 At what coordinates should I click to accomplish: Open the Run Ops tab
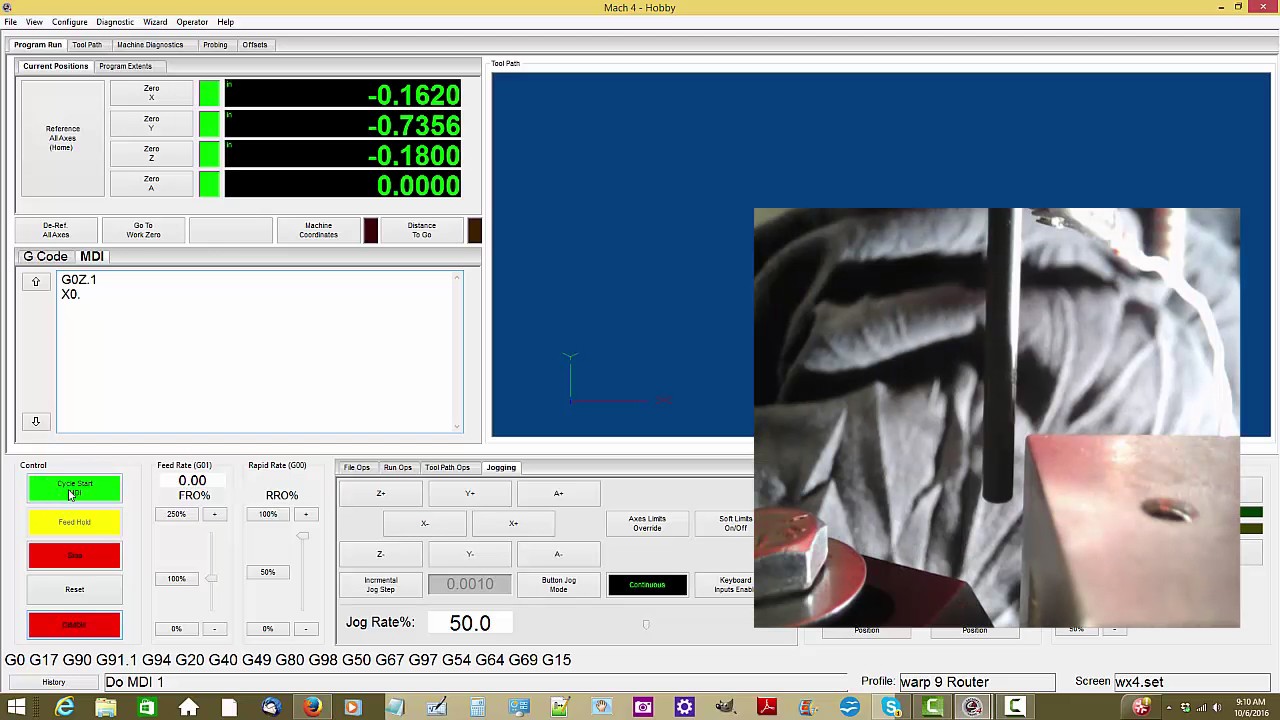tap(398, 467)
